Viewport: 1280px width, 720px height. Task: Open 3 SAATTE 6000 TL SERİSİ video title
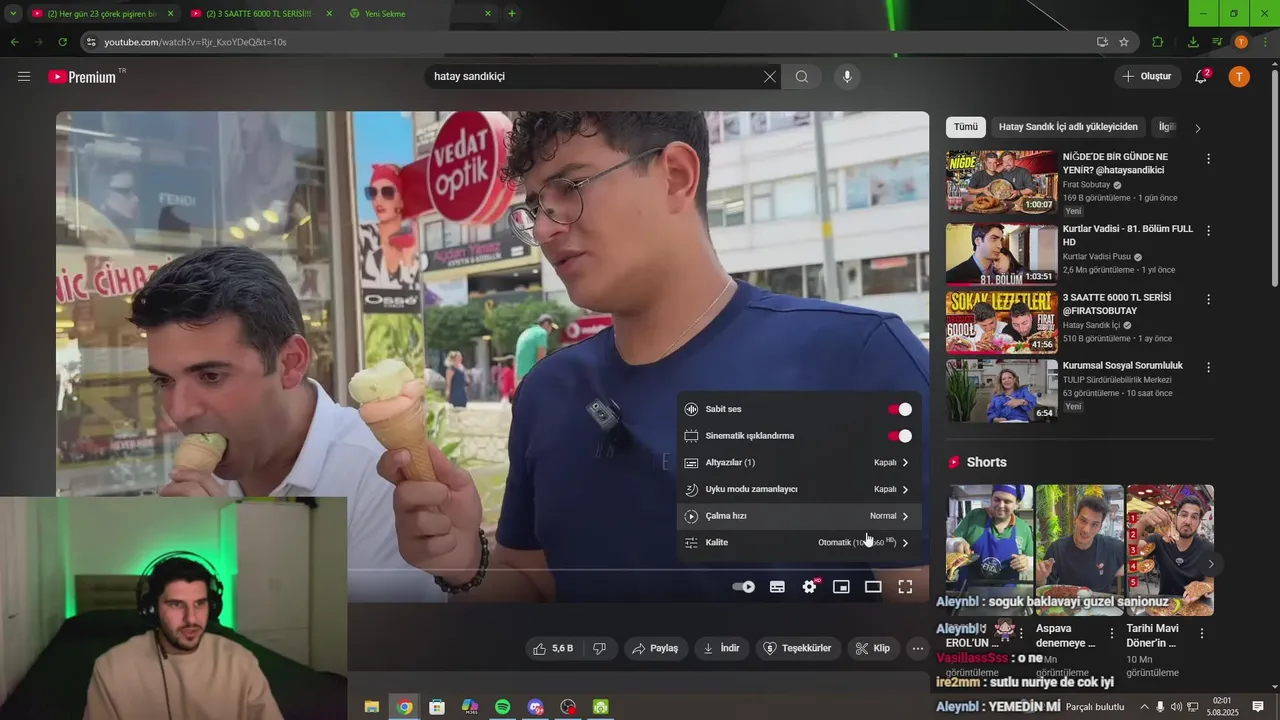[x=1117, y=304]
